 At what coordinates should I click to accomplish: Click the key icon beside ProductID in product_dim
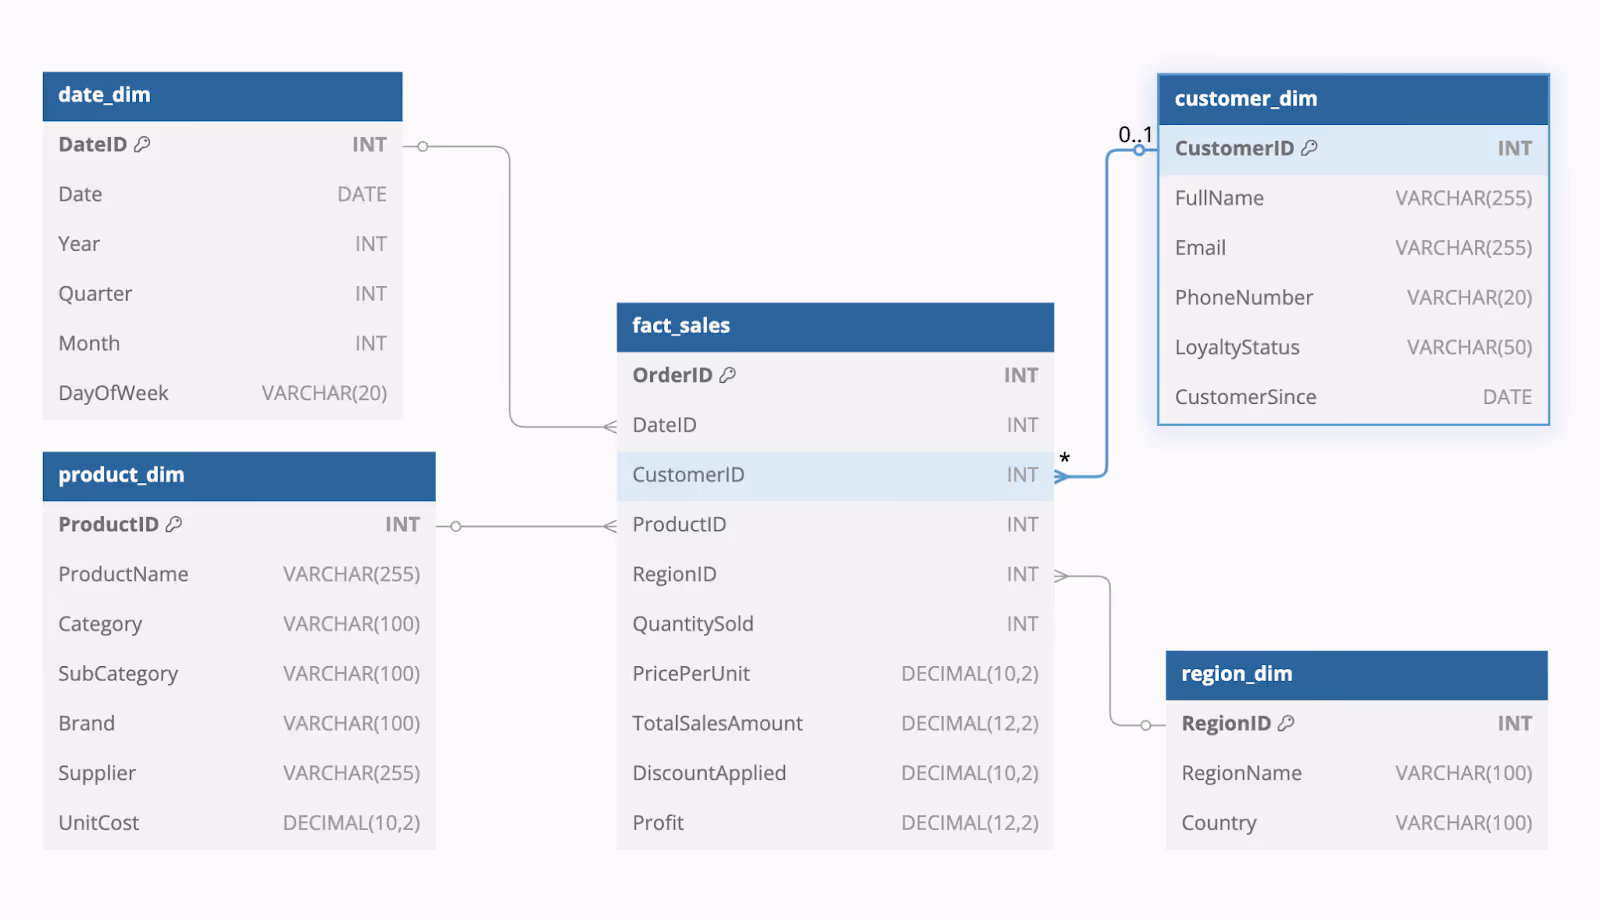(174, 524)
